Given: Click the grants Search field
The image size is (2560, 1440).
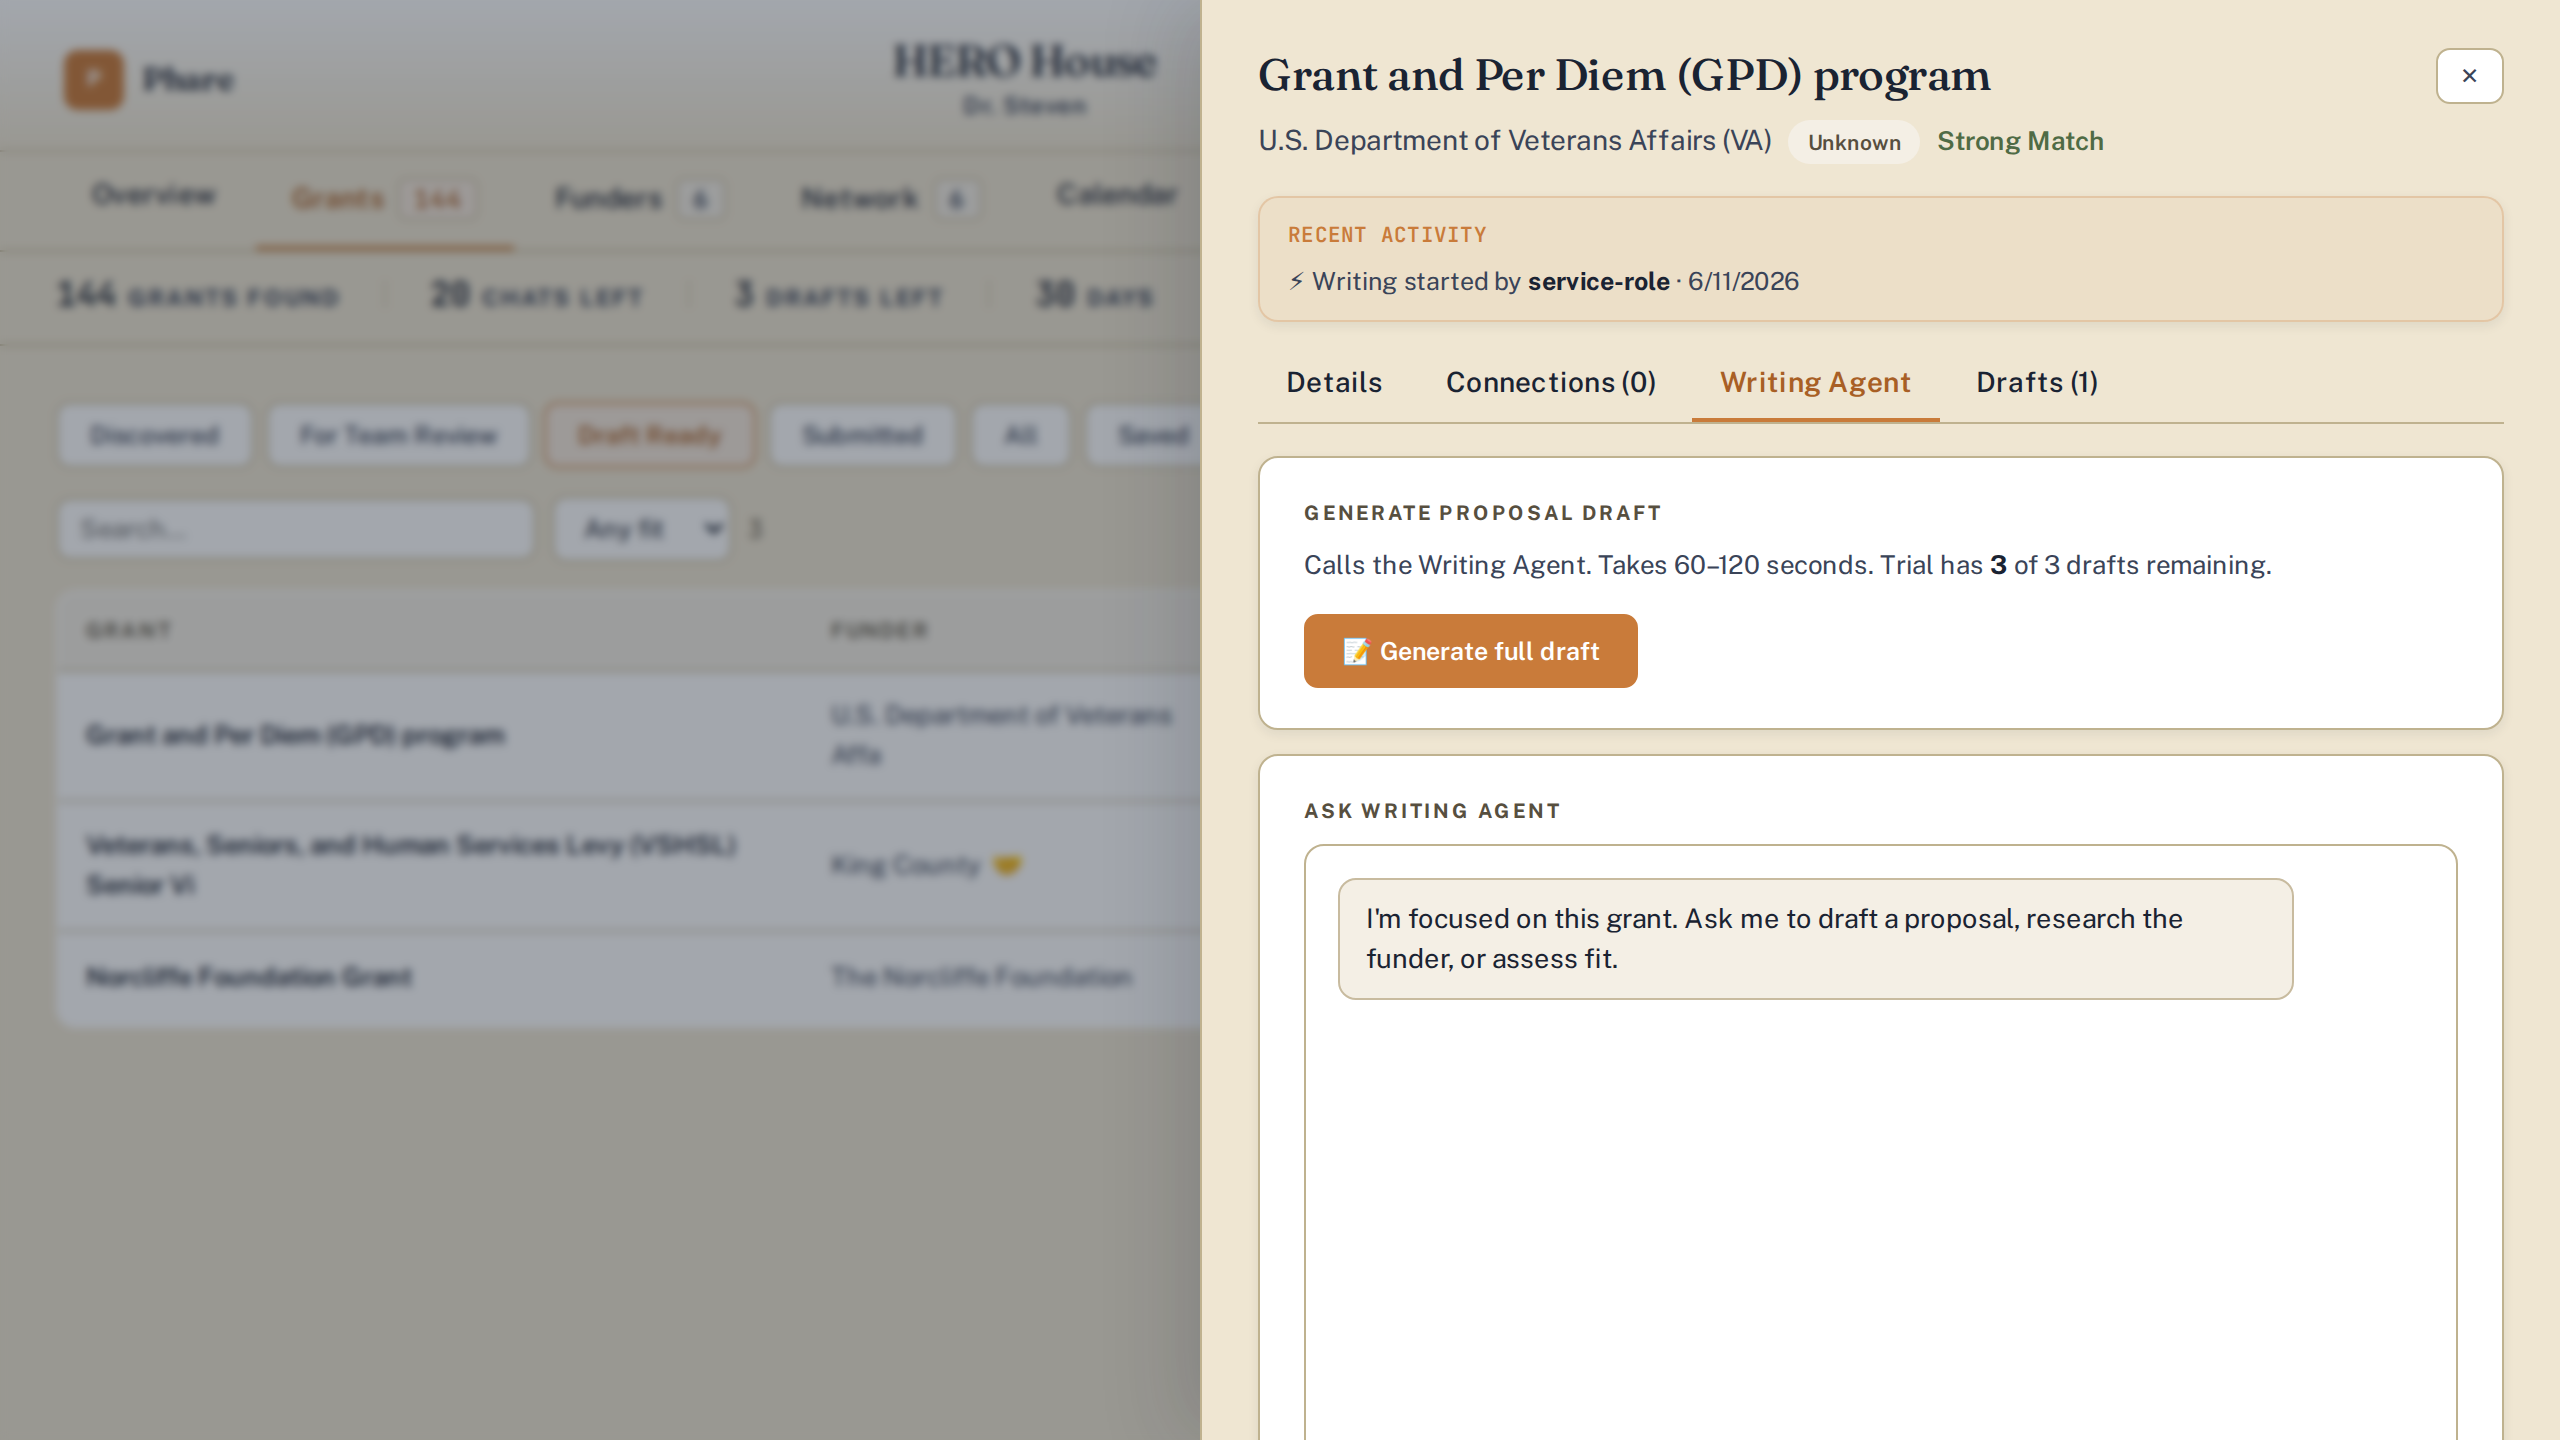Looking at the screenshot, I should click(296, 529).
